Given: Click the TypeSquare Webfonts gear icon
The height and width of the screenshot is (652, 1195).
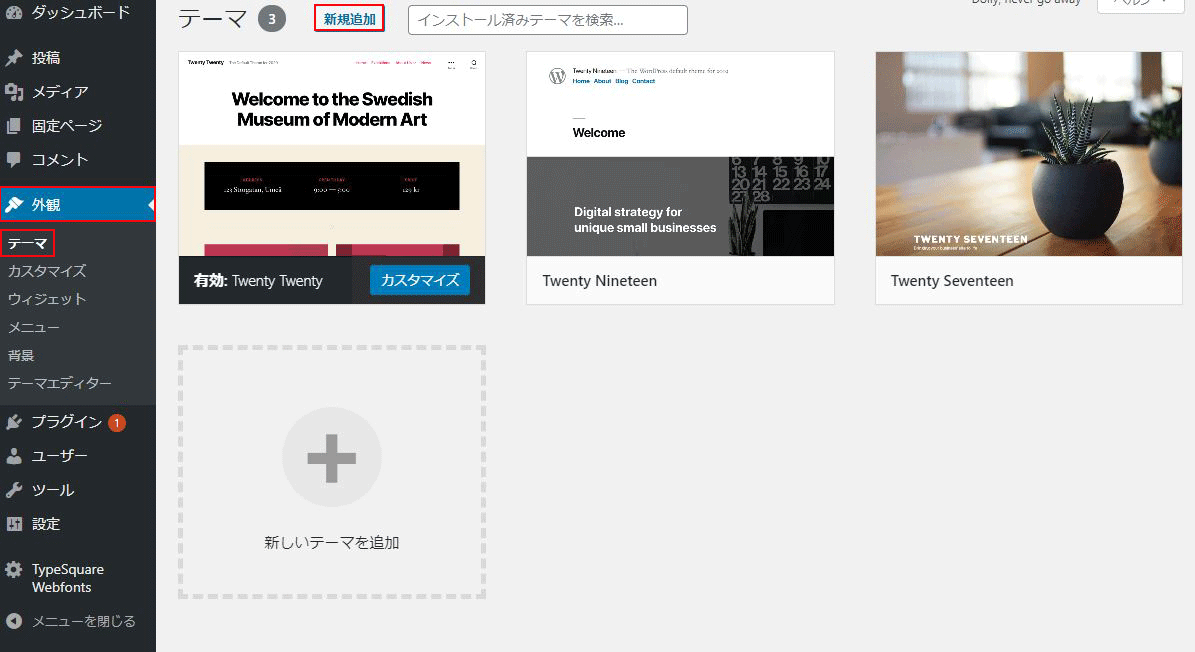Looking at the screenshot, I should [14, 570].
